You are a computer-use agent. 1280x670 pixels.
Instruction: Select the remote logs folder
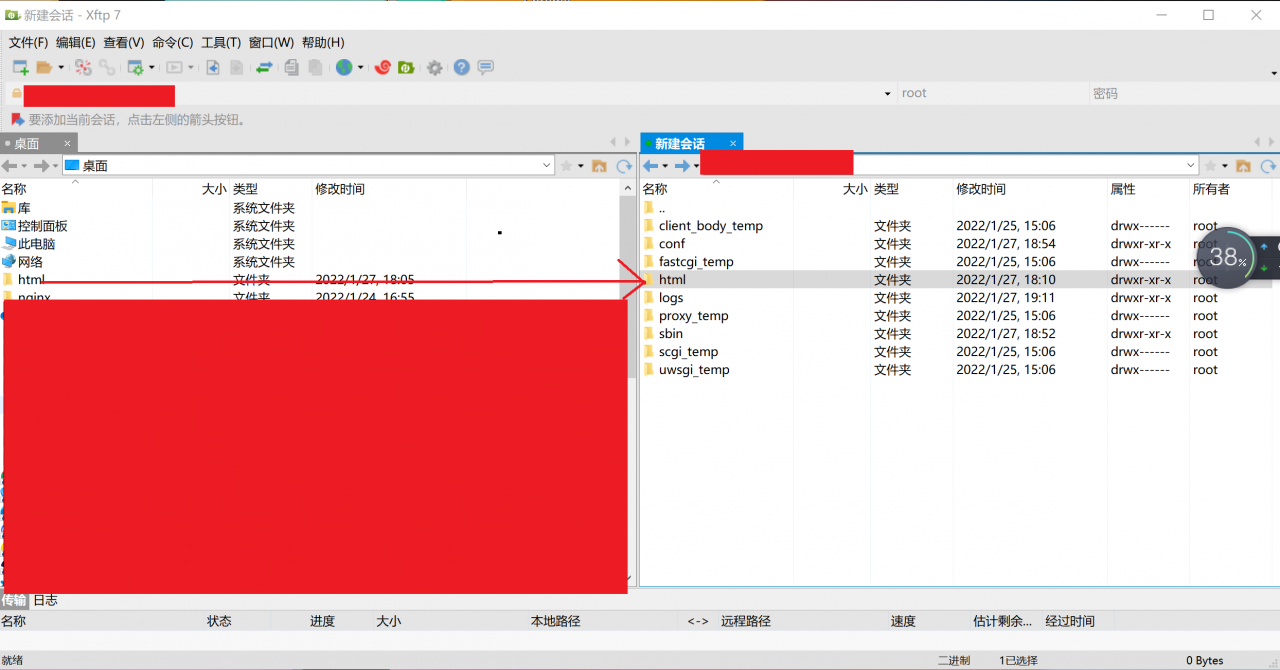[671, 298]
